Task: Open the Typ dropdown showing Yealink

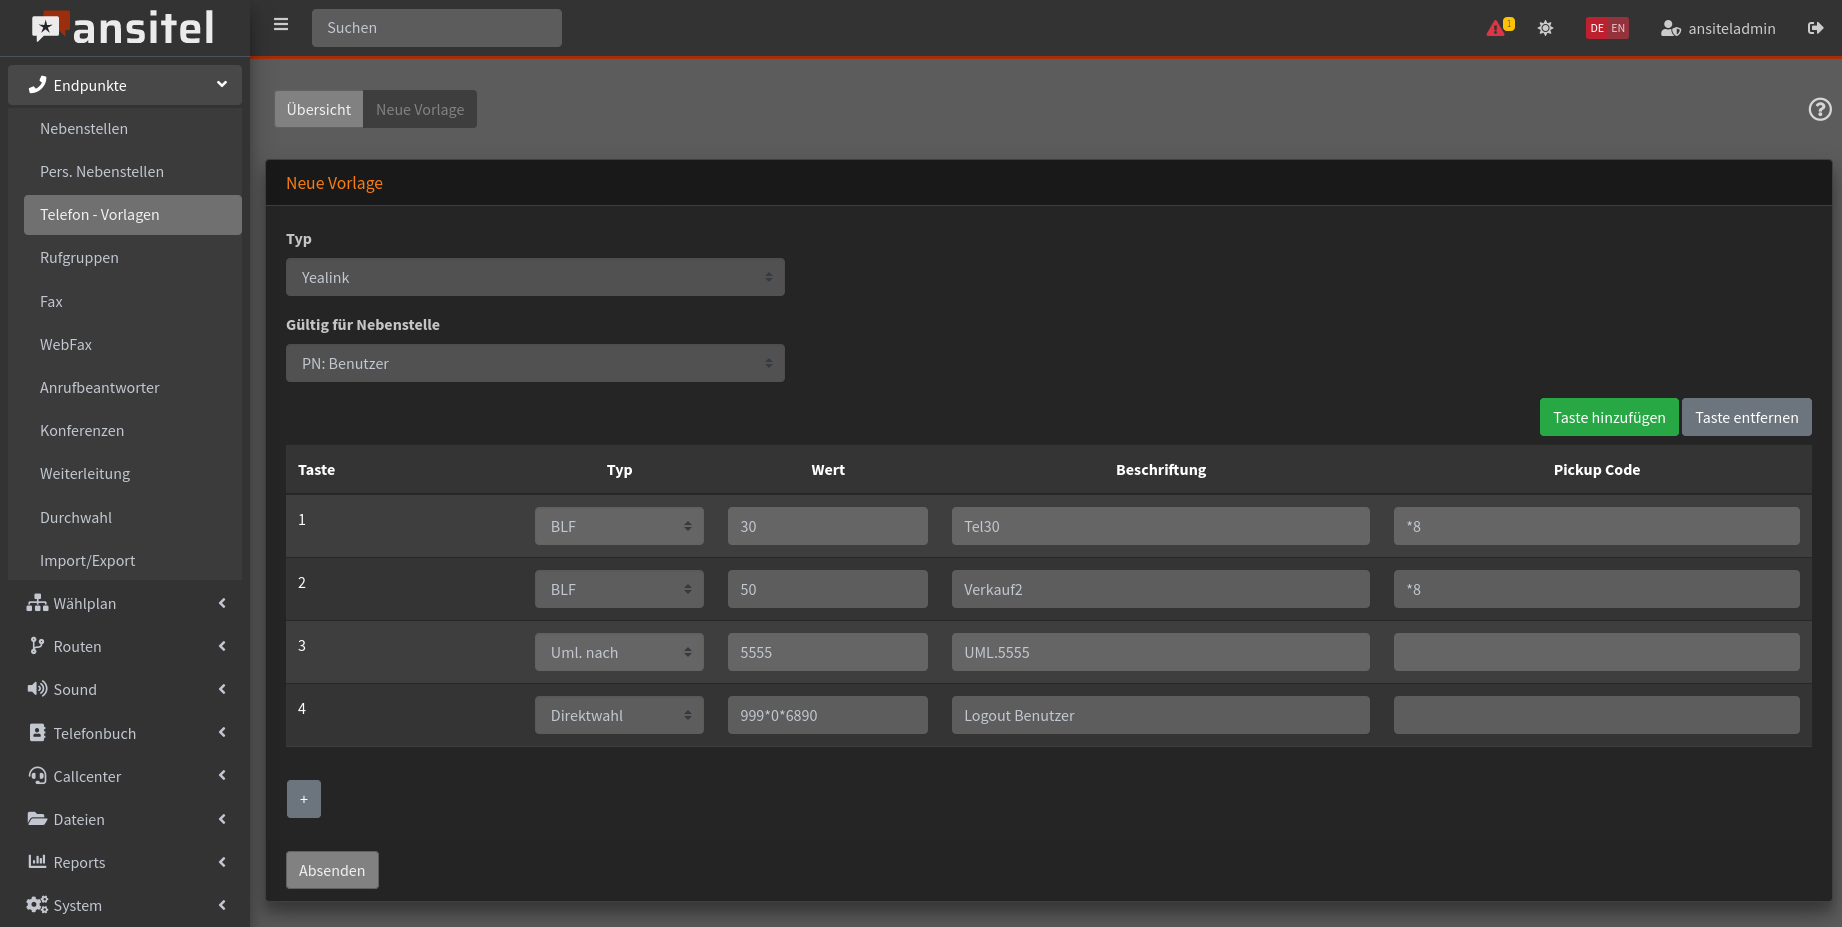Action: (535, 277)
